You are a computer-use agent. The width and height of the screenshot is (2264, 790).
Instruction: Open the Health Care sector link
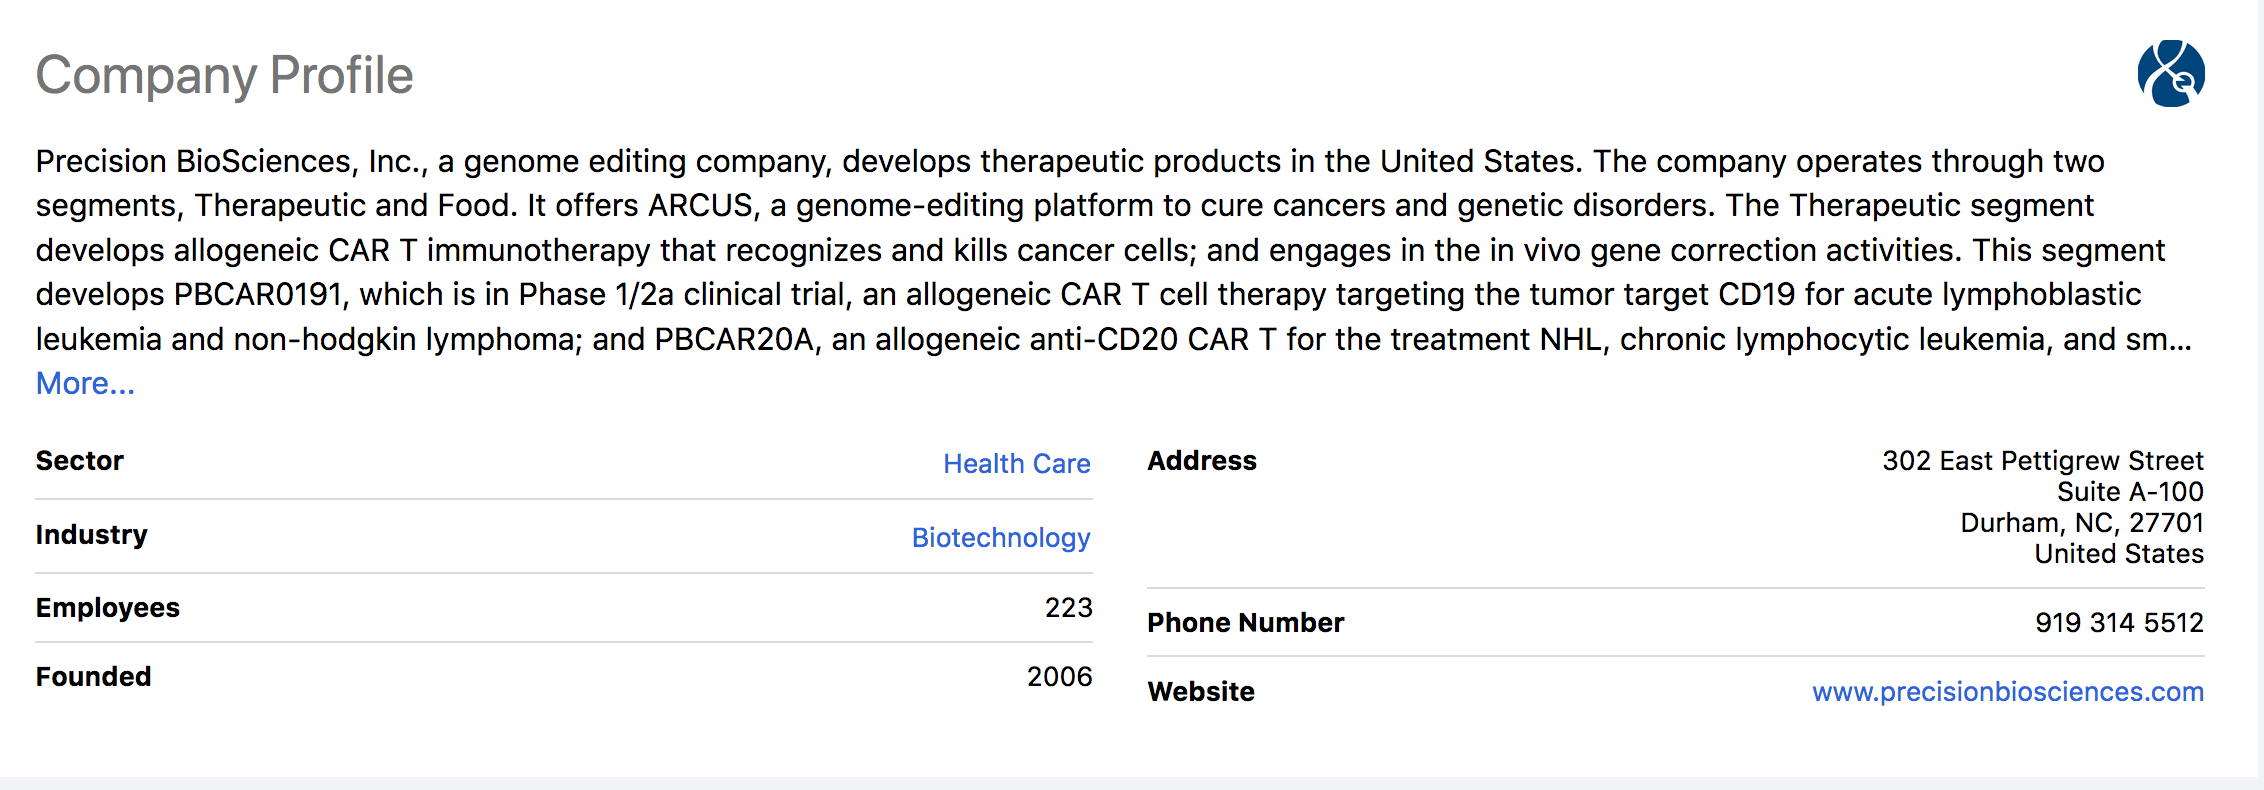tap(1016, 464)
